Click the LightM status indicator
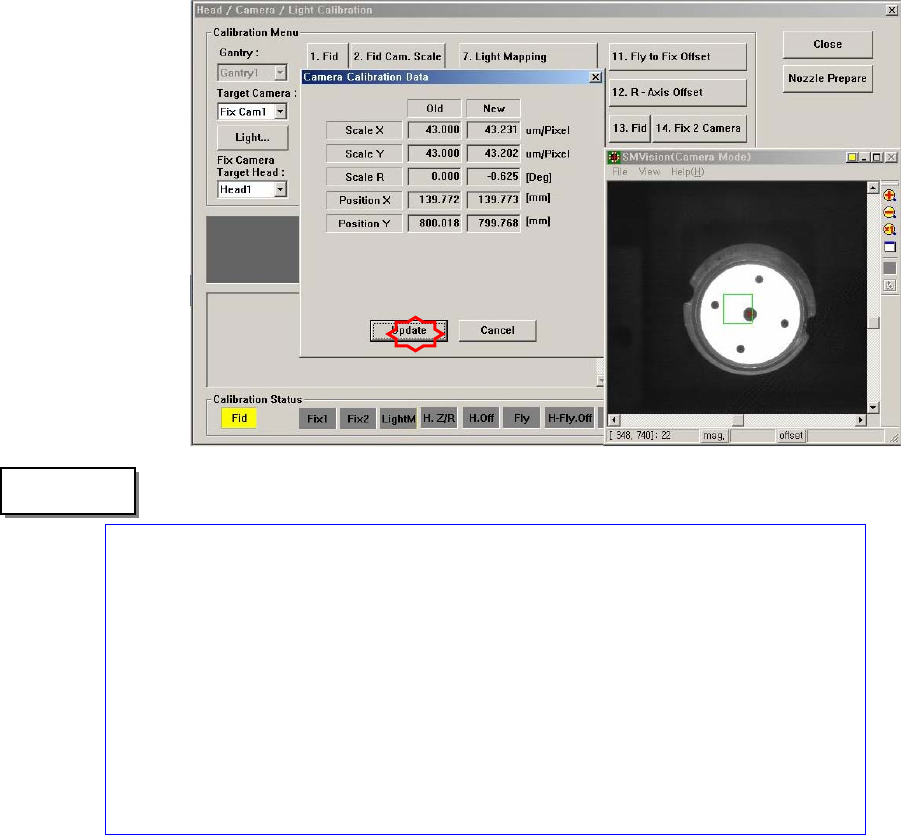 (x=398, y=418)
